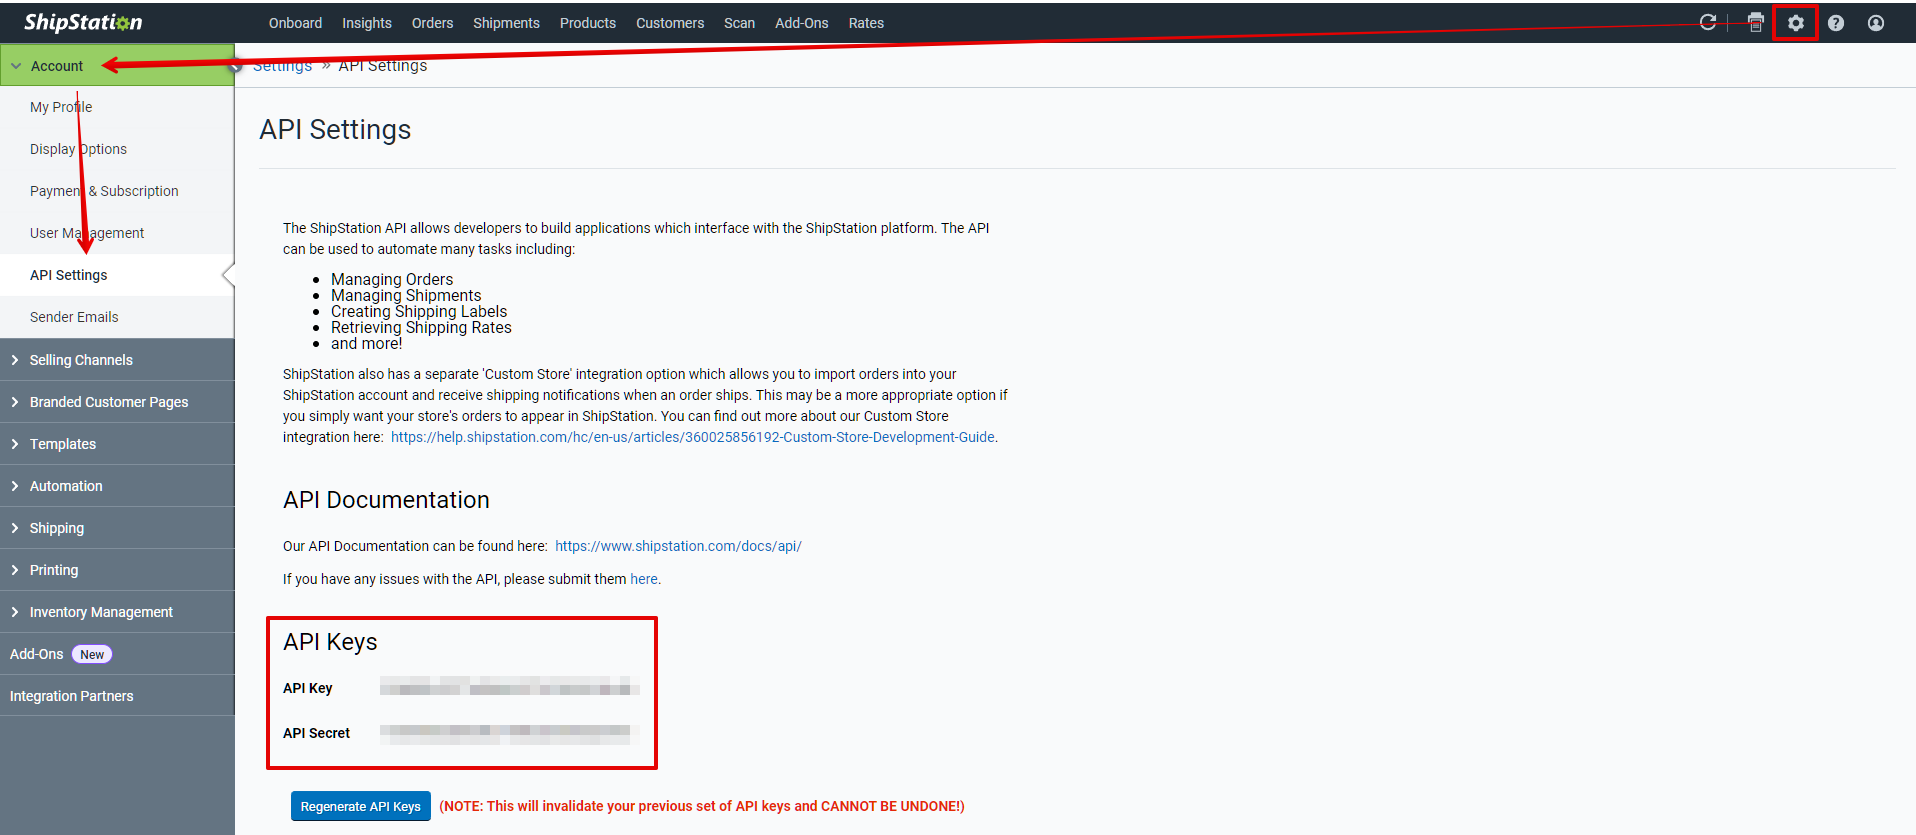Expand the Inventory Management section

click(x=117, y=612)
